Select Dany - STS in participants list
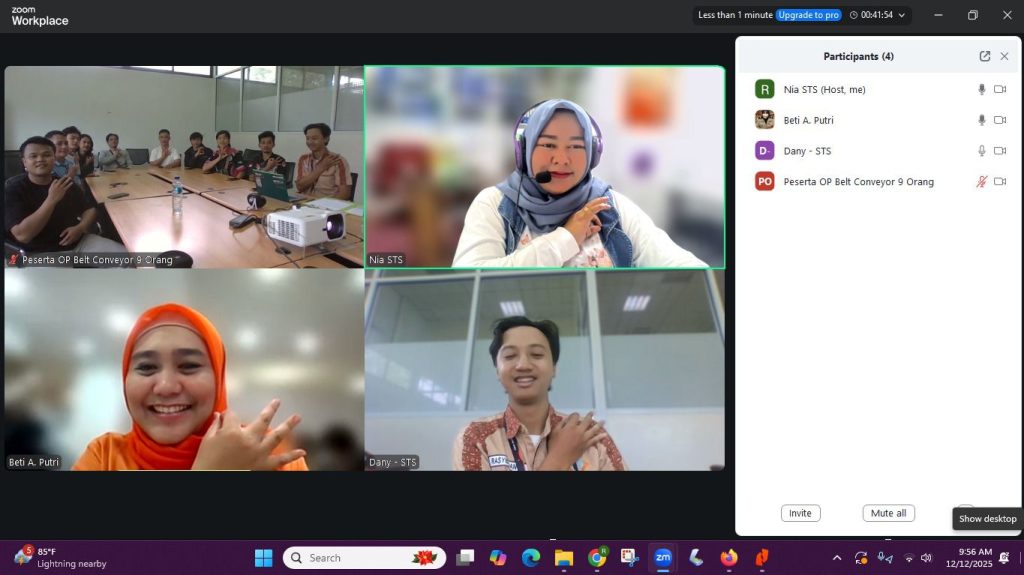This screenshot has height=575, width=1024. 807,151
